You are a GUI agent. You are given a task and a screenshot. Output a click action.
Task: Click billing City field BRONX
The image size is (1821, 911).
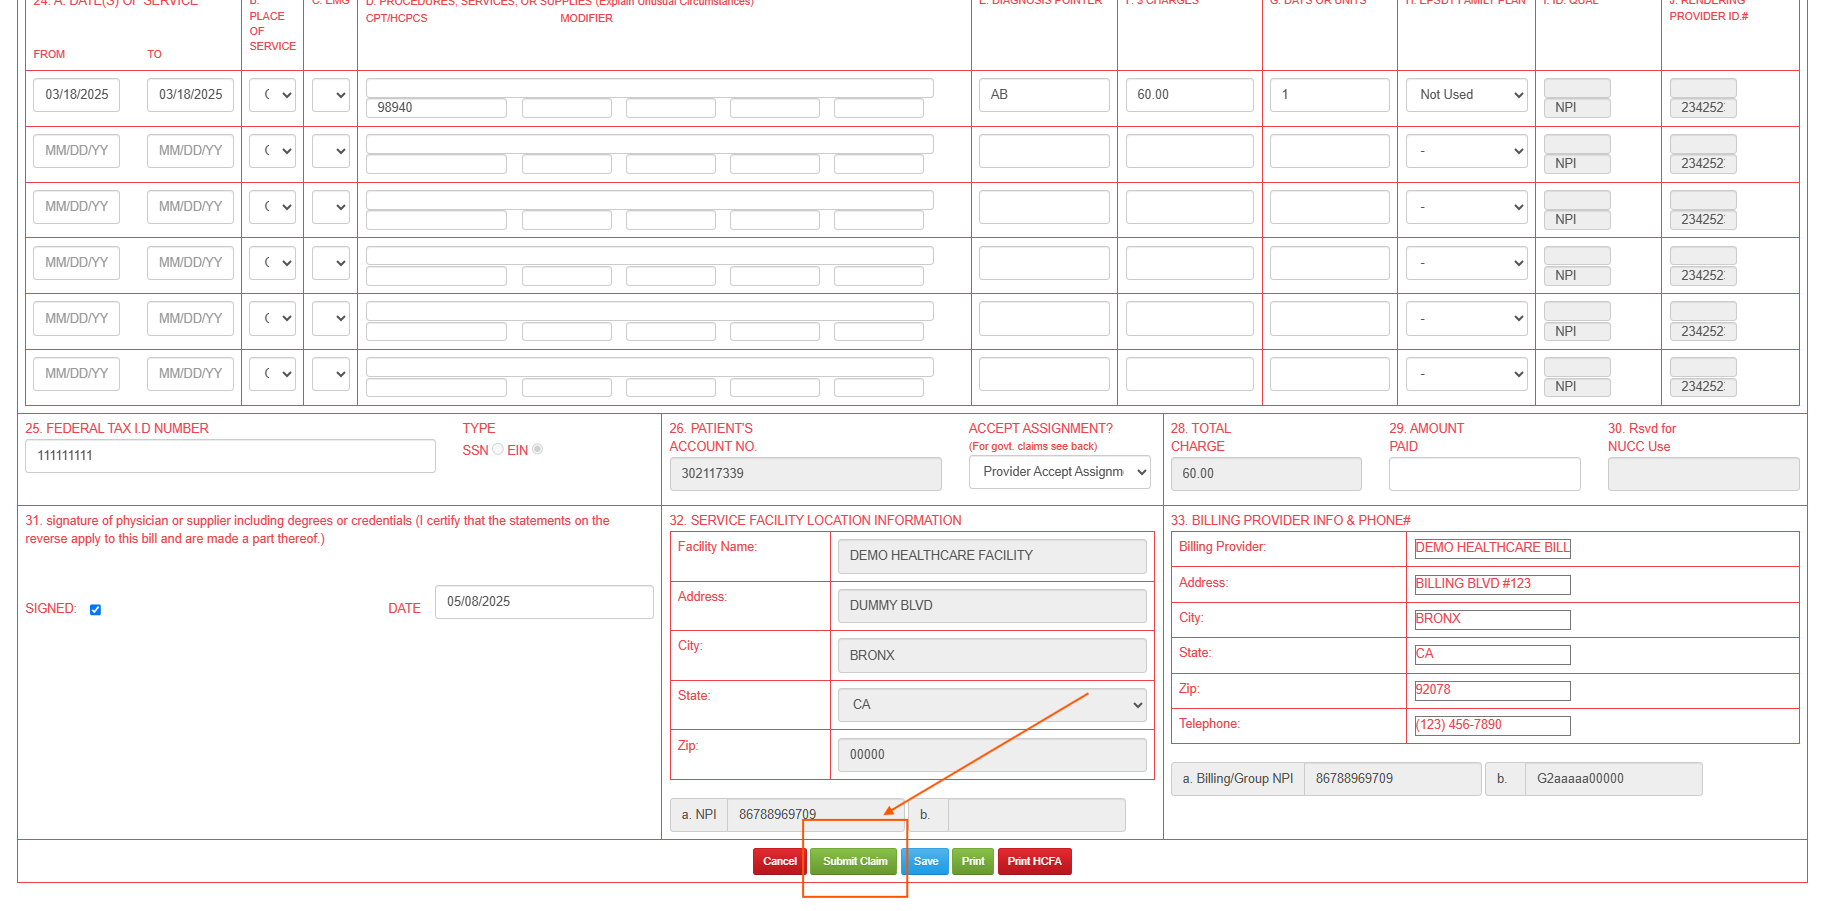coord(1492,619)
